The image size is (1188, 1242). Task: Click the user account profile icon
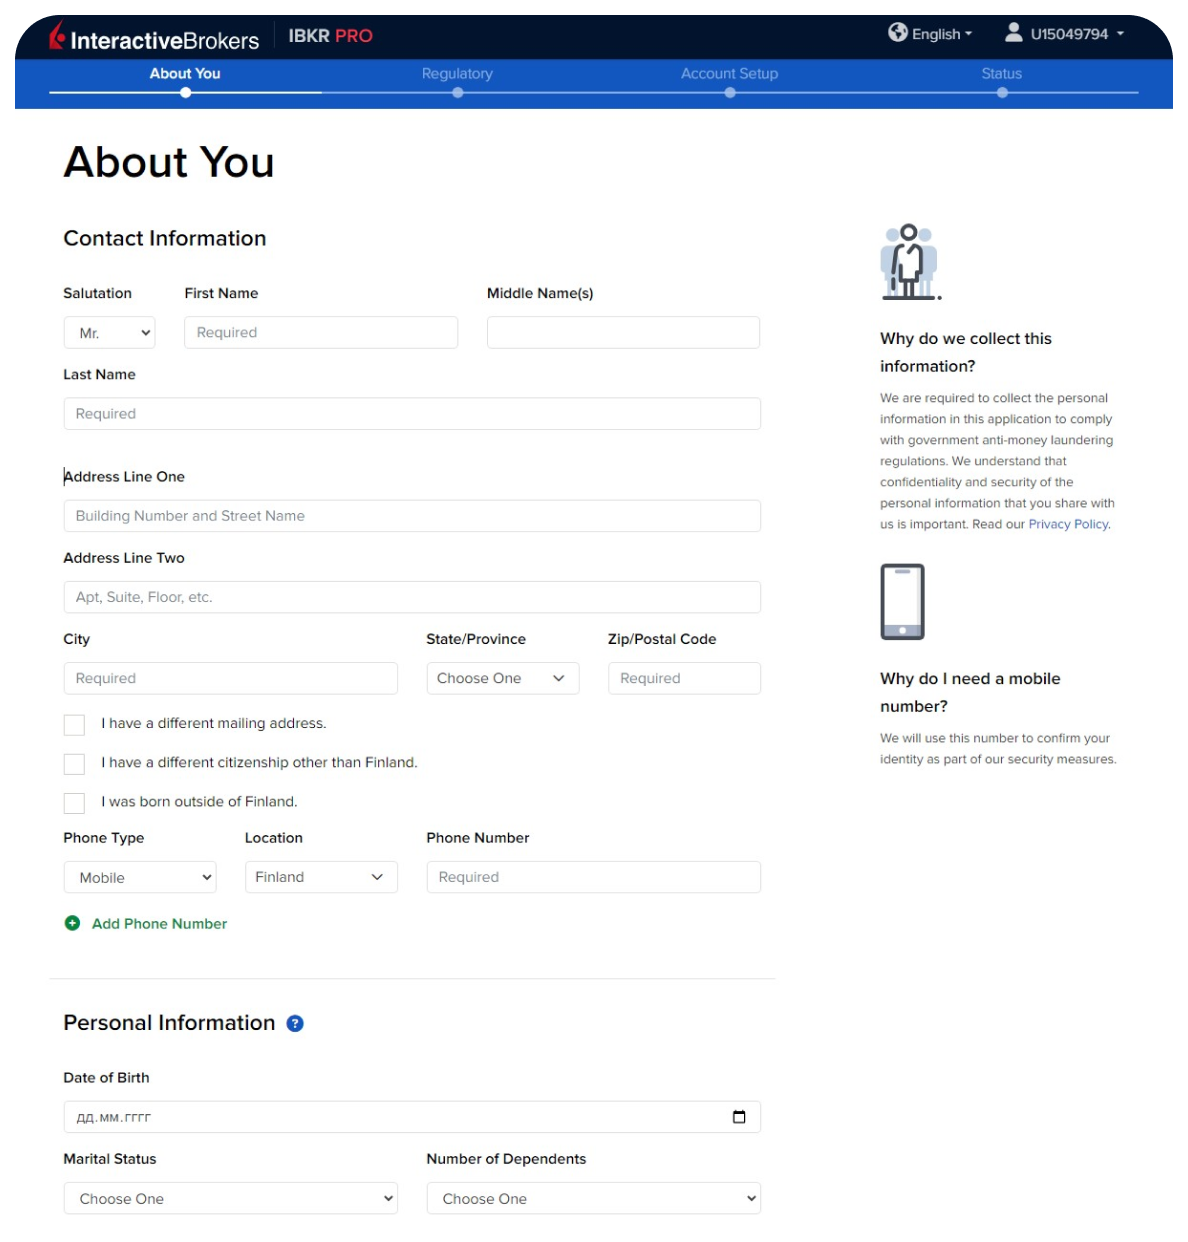[1013, 33]
